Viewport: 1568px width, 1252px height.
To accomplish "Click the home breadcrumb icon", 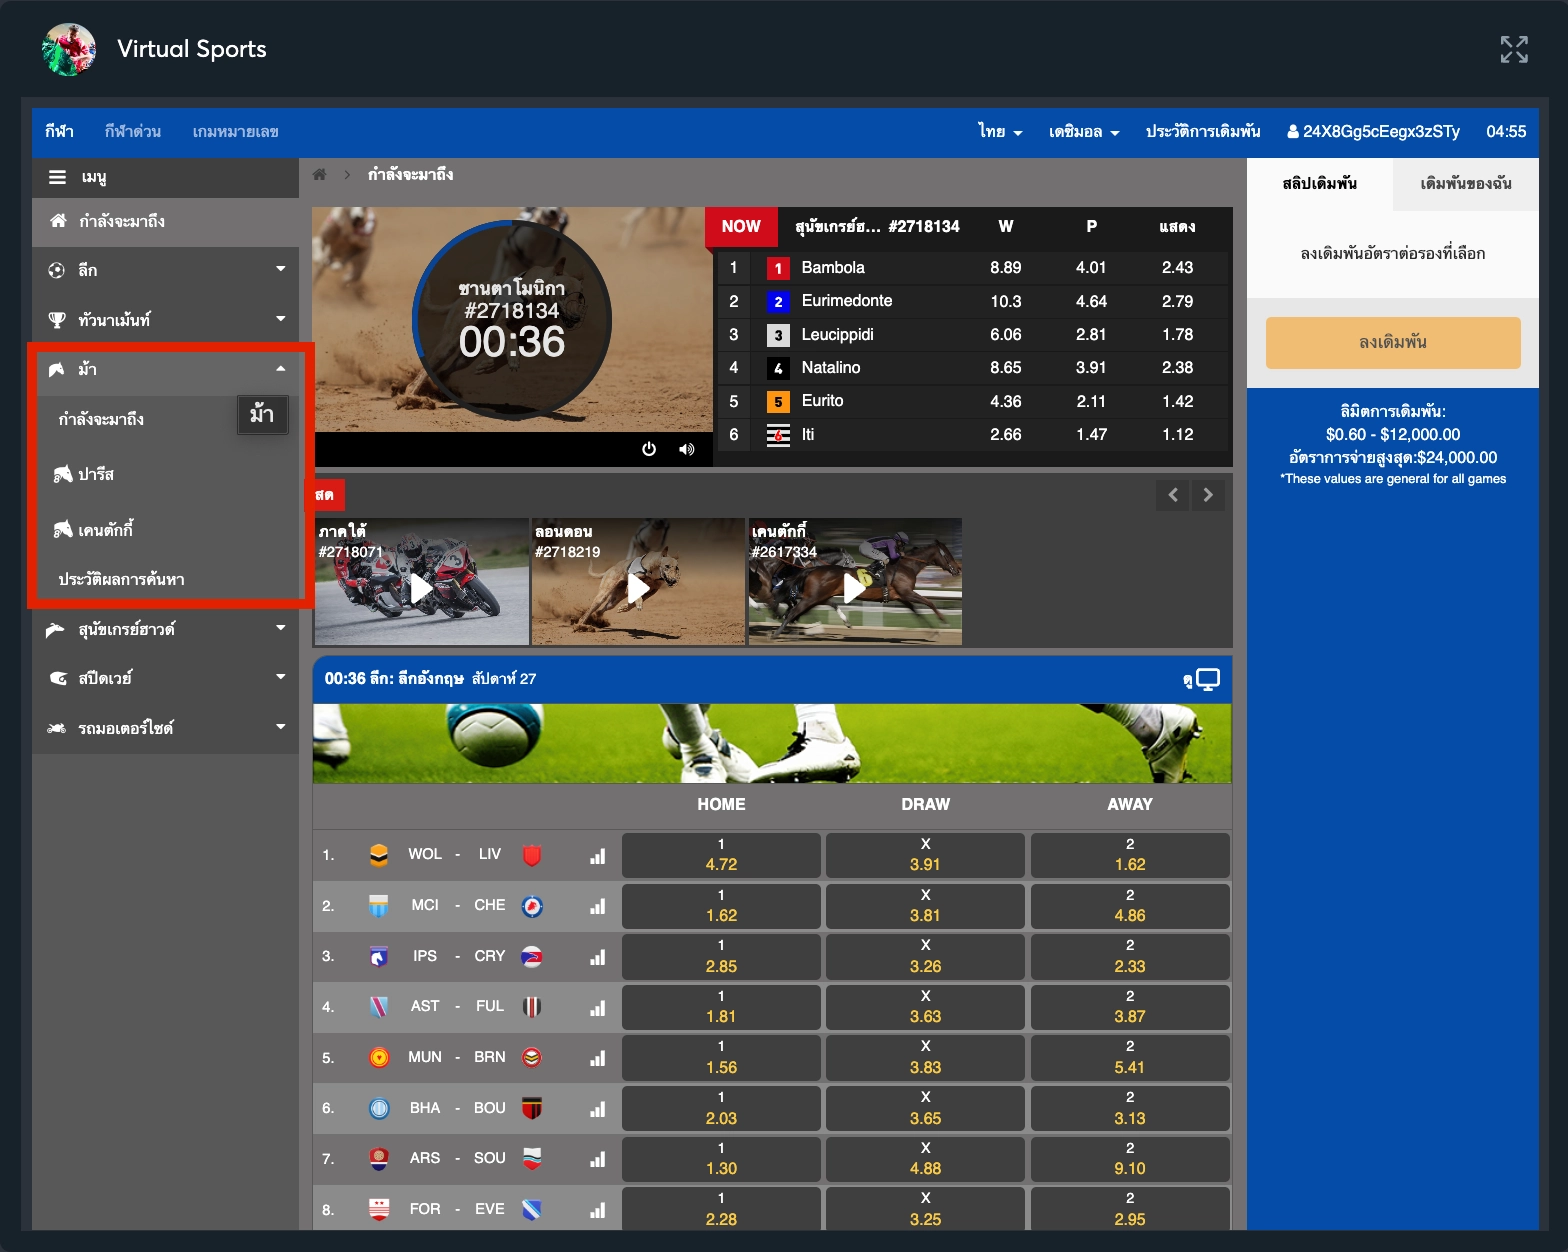I will tap(320, 175).
